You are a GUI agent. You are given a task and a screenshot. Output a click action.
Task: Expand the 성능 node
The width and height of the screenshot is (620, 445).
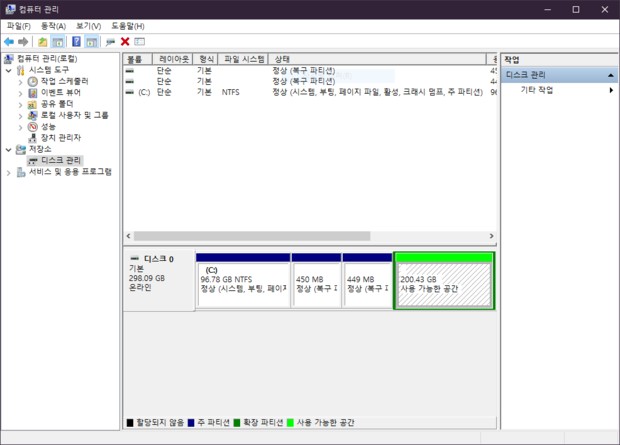tap(21, 127)
